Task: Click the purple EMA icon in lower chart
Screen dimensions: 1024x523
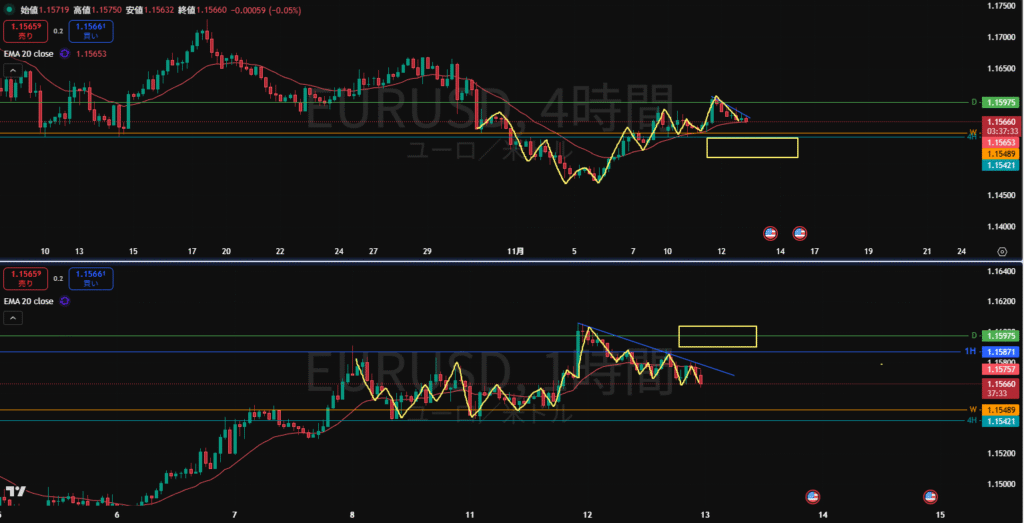Action: pos(65,300)
